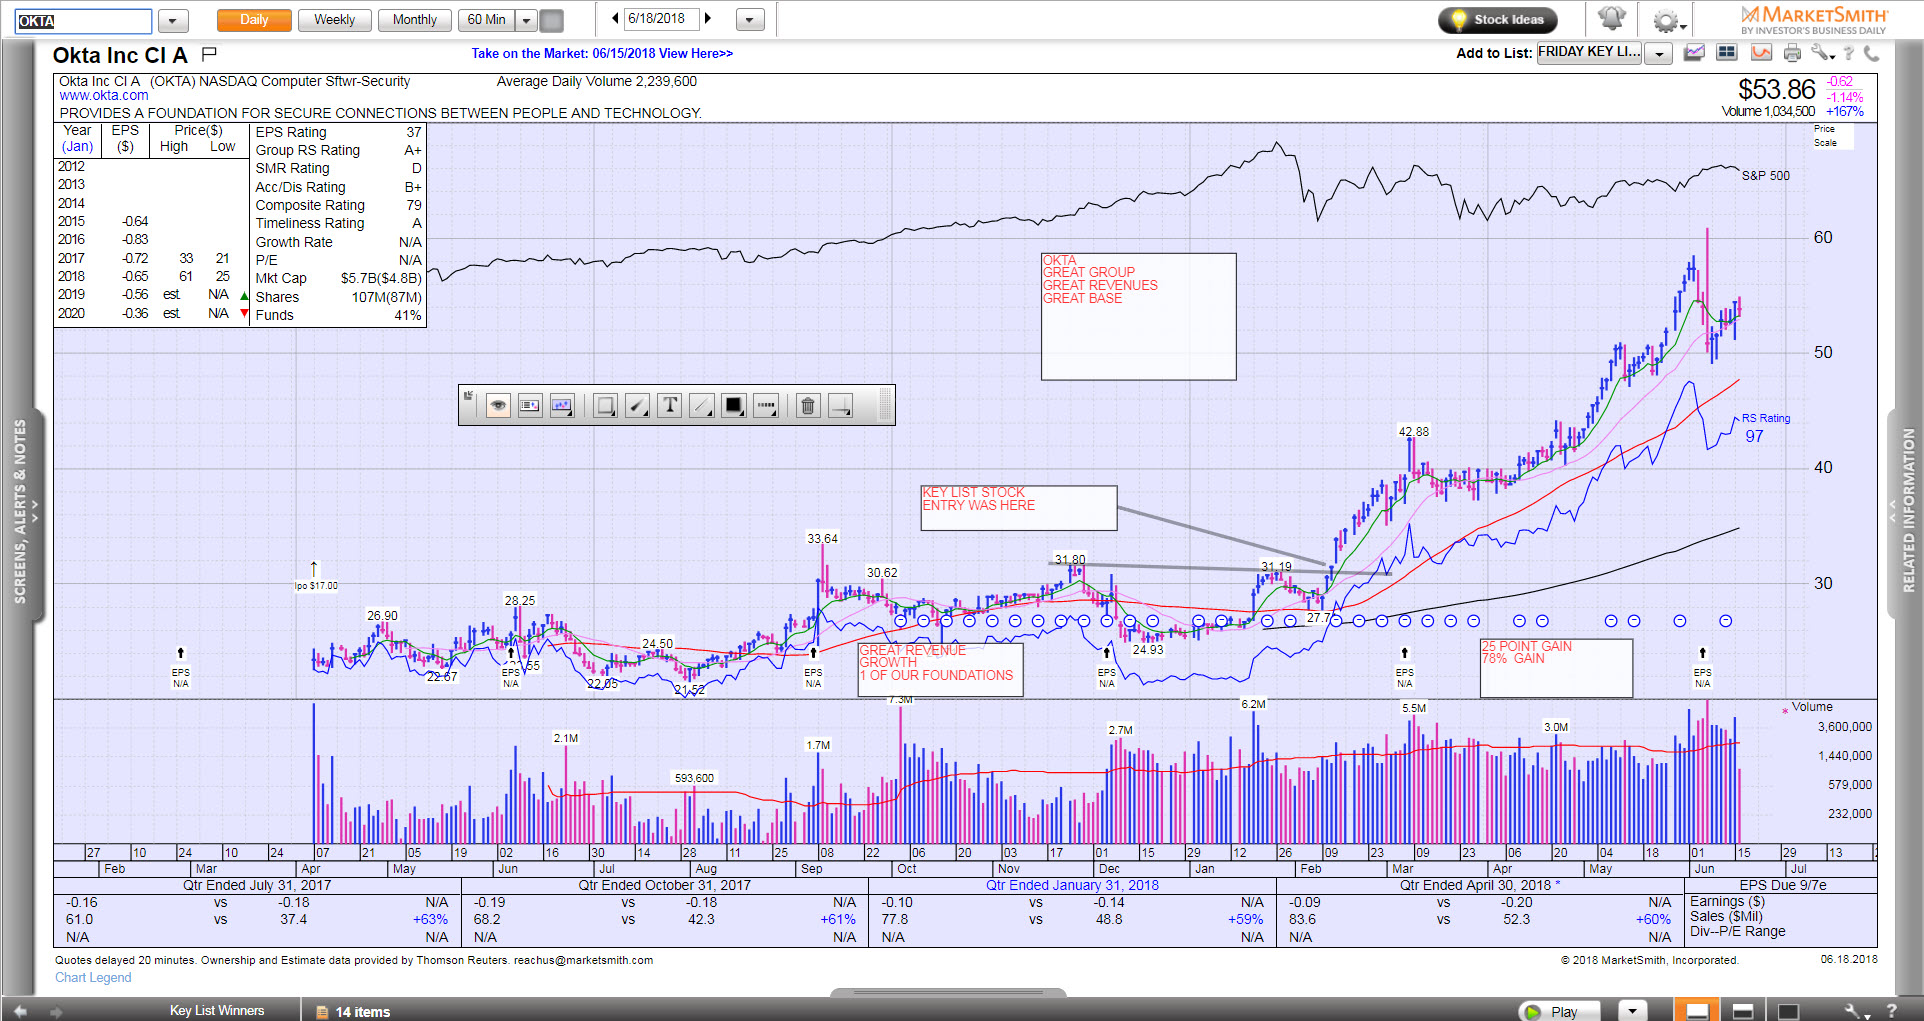Go to previous date arrow
Image resolution: width=1924 pixels, height=1021 pixels.
pos(615,18)
